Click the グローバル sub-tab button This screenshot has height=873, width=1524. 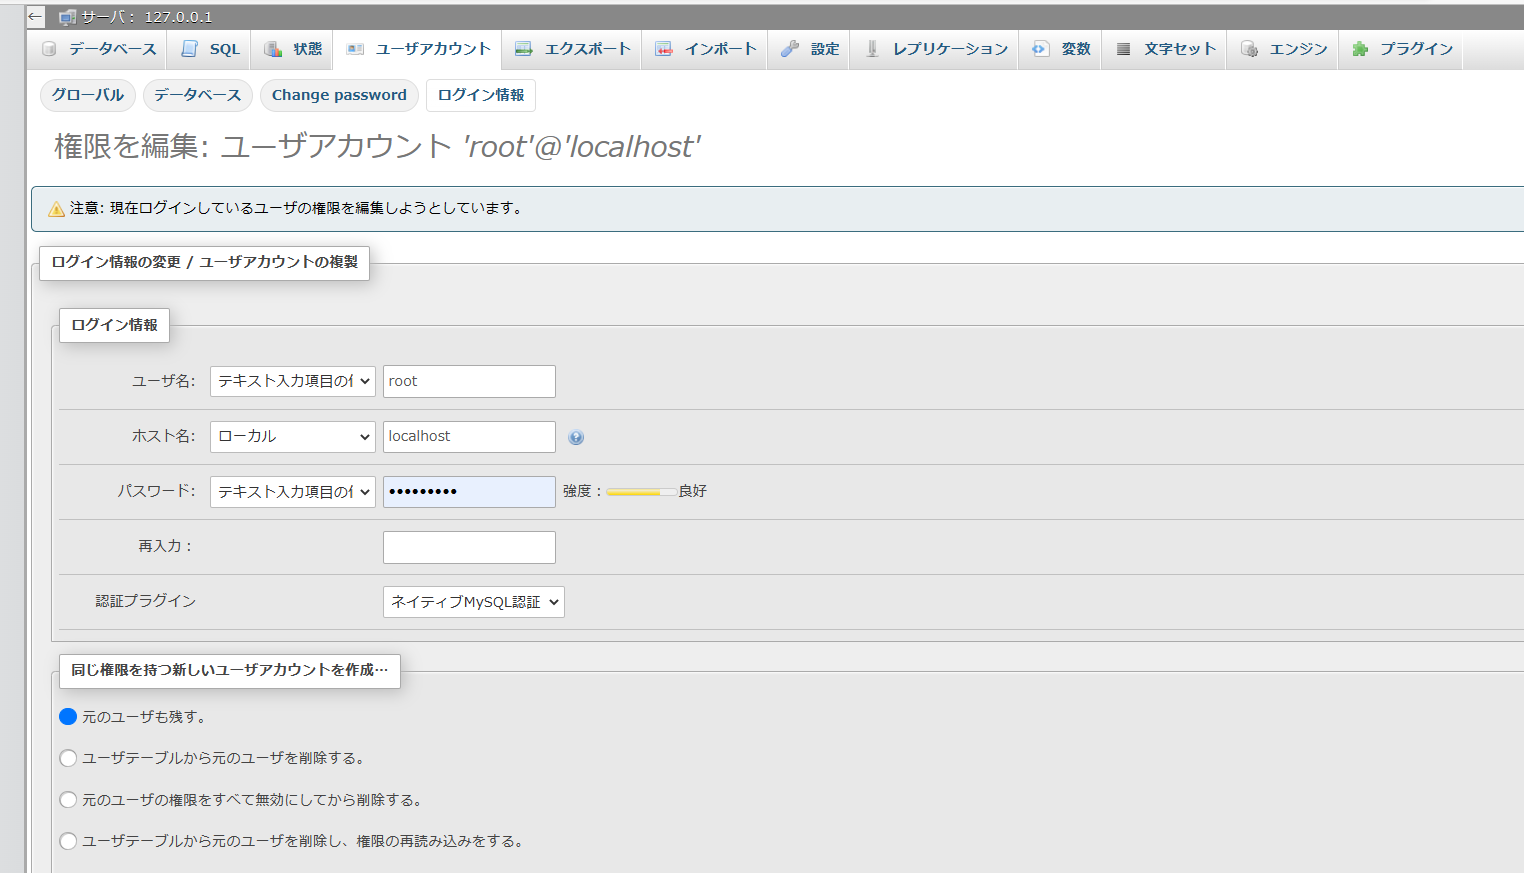point(88,95)
